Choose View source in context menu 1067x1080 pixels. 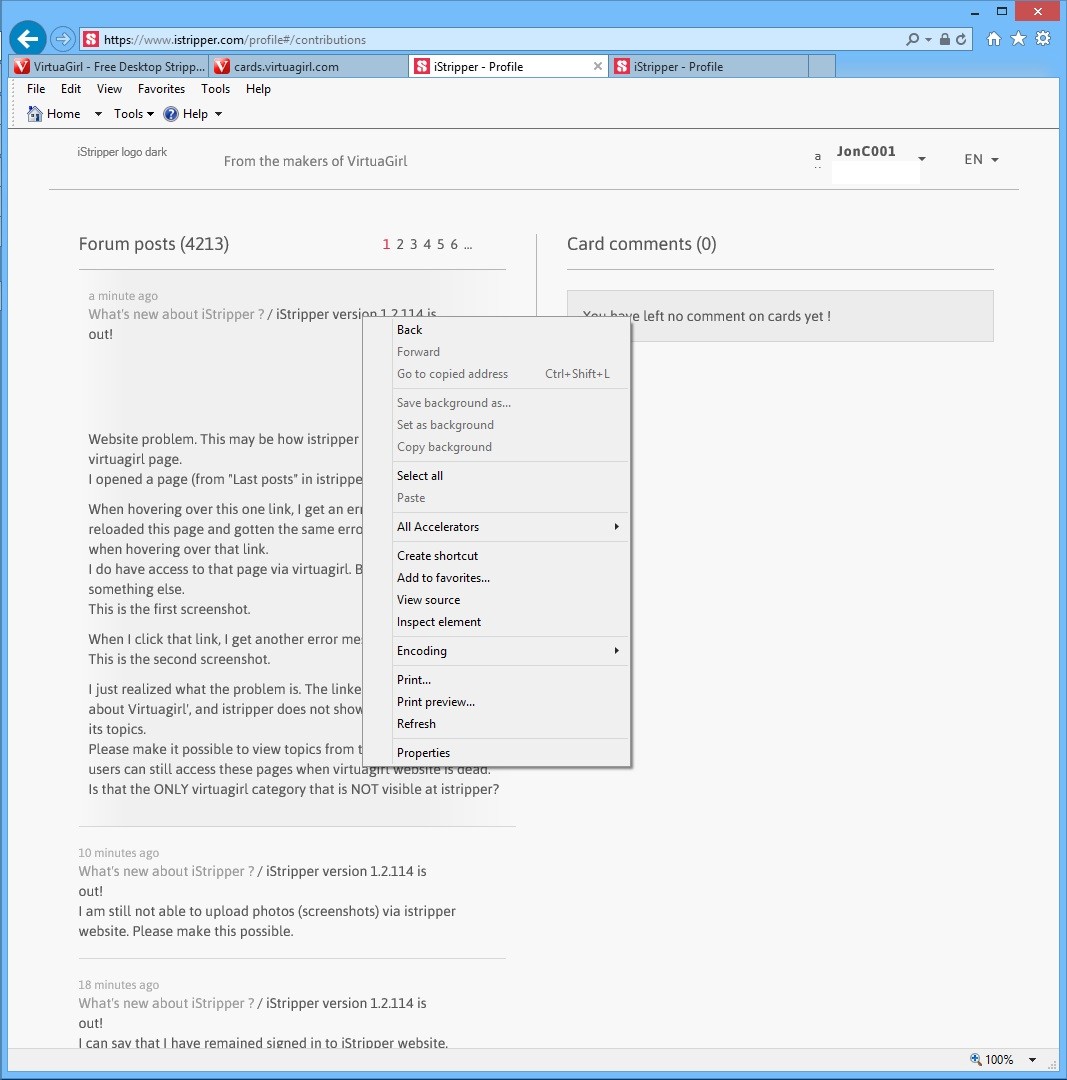point(510,600)
